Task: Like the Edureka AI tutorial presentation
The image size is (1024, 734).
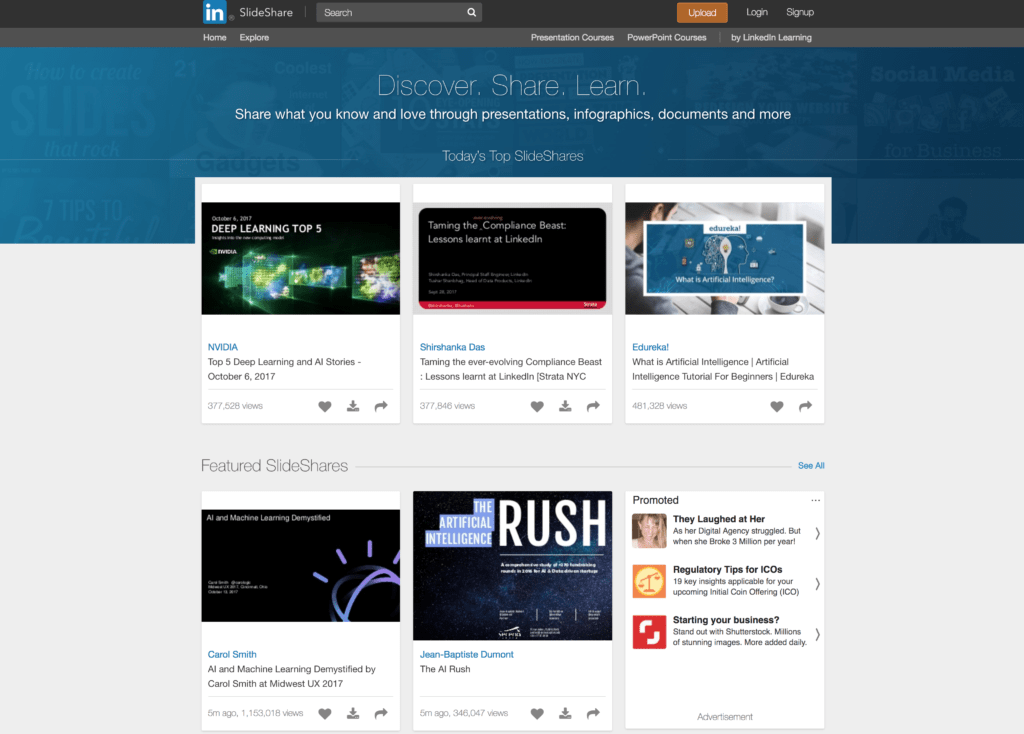Action: click(777, 407)
